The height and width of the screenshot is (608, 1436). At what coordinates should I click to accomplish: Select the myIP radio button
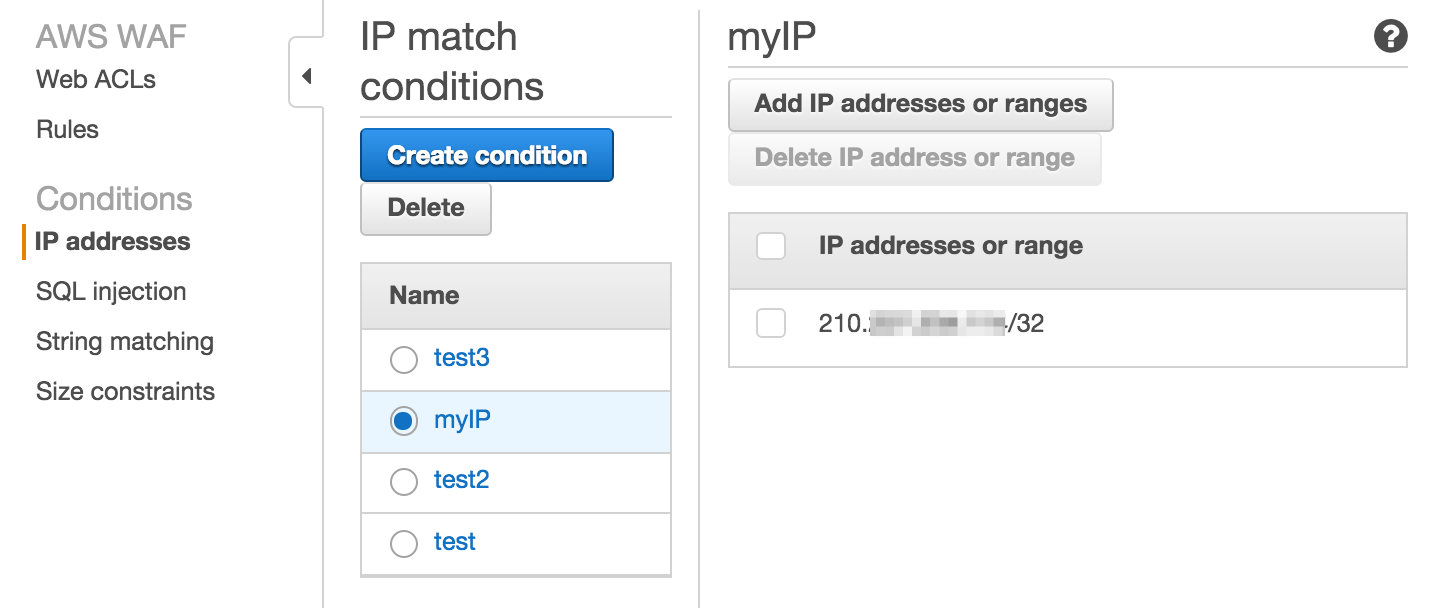coord(404,421)
